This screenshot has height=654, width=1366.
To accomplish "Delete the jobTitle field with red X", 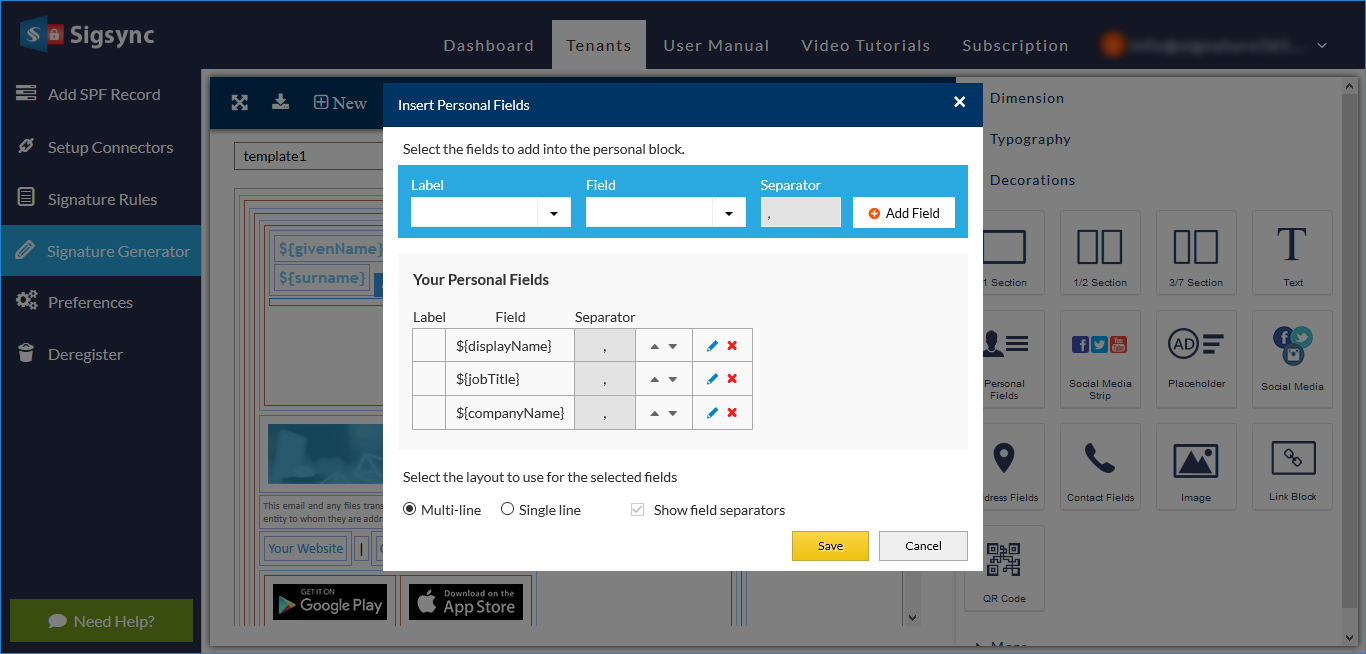I will tap(732, 379).
